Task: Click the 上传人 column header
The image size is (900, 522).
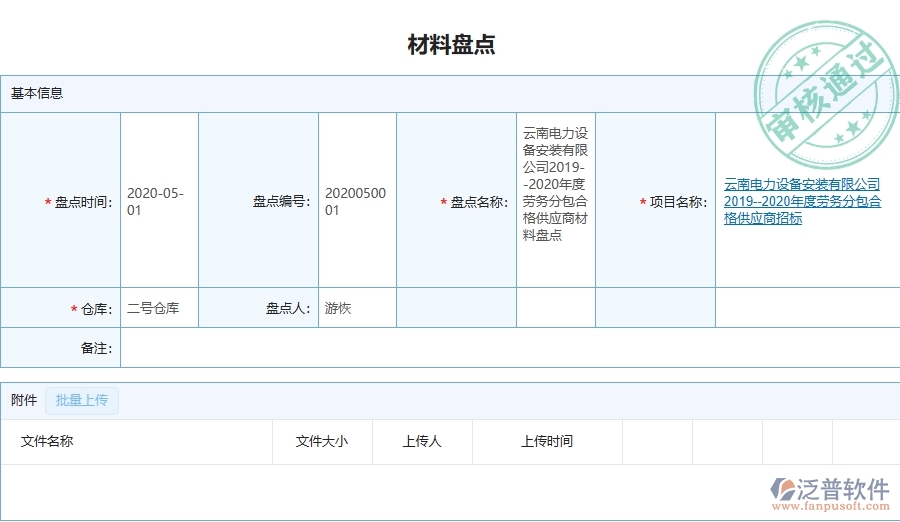Action: pos(422,441)
